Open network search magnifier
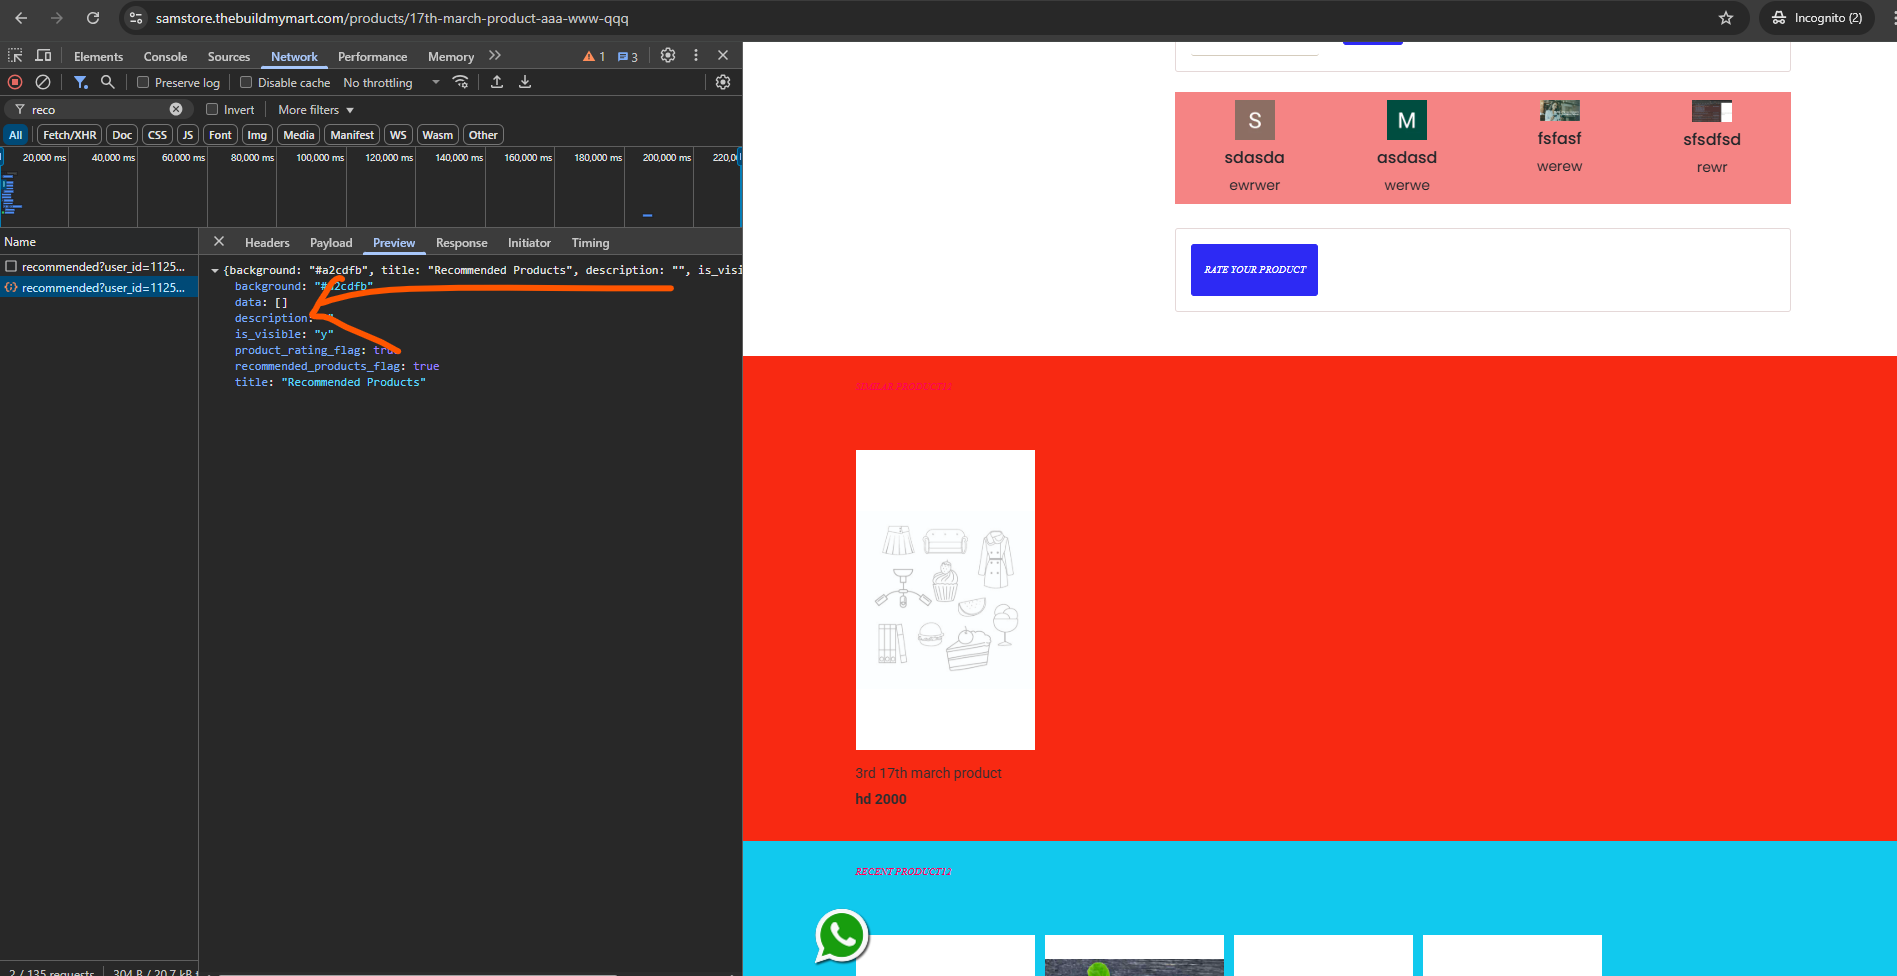The image size is (1897, 976). tap(108, 82)
